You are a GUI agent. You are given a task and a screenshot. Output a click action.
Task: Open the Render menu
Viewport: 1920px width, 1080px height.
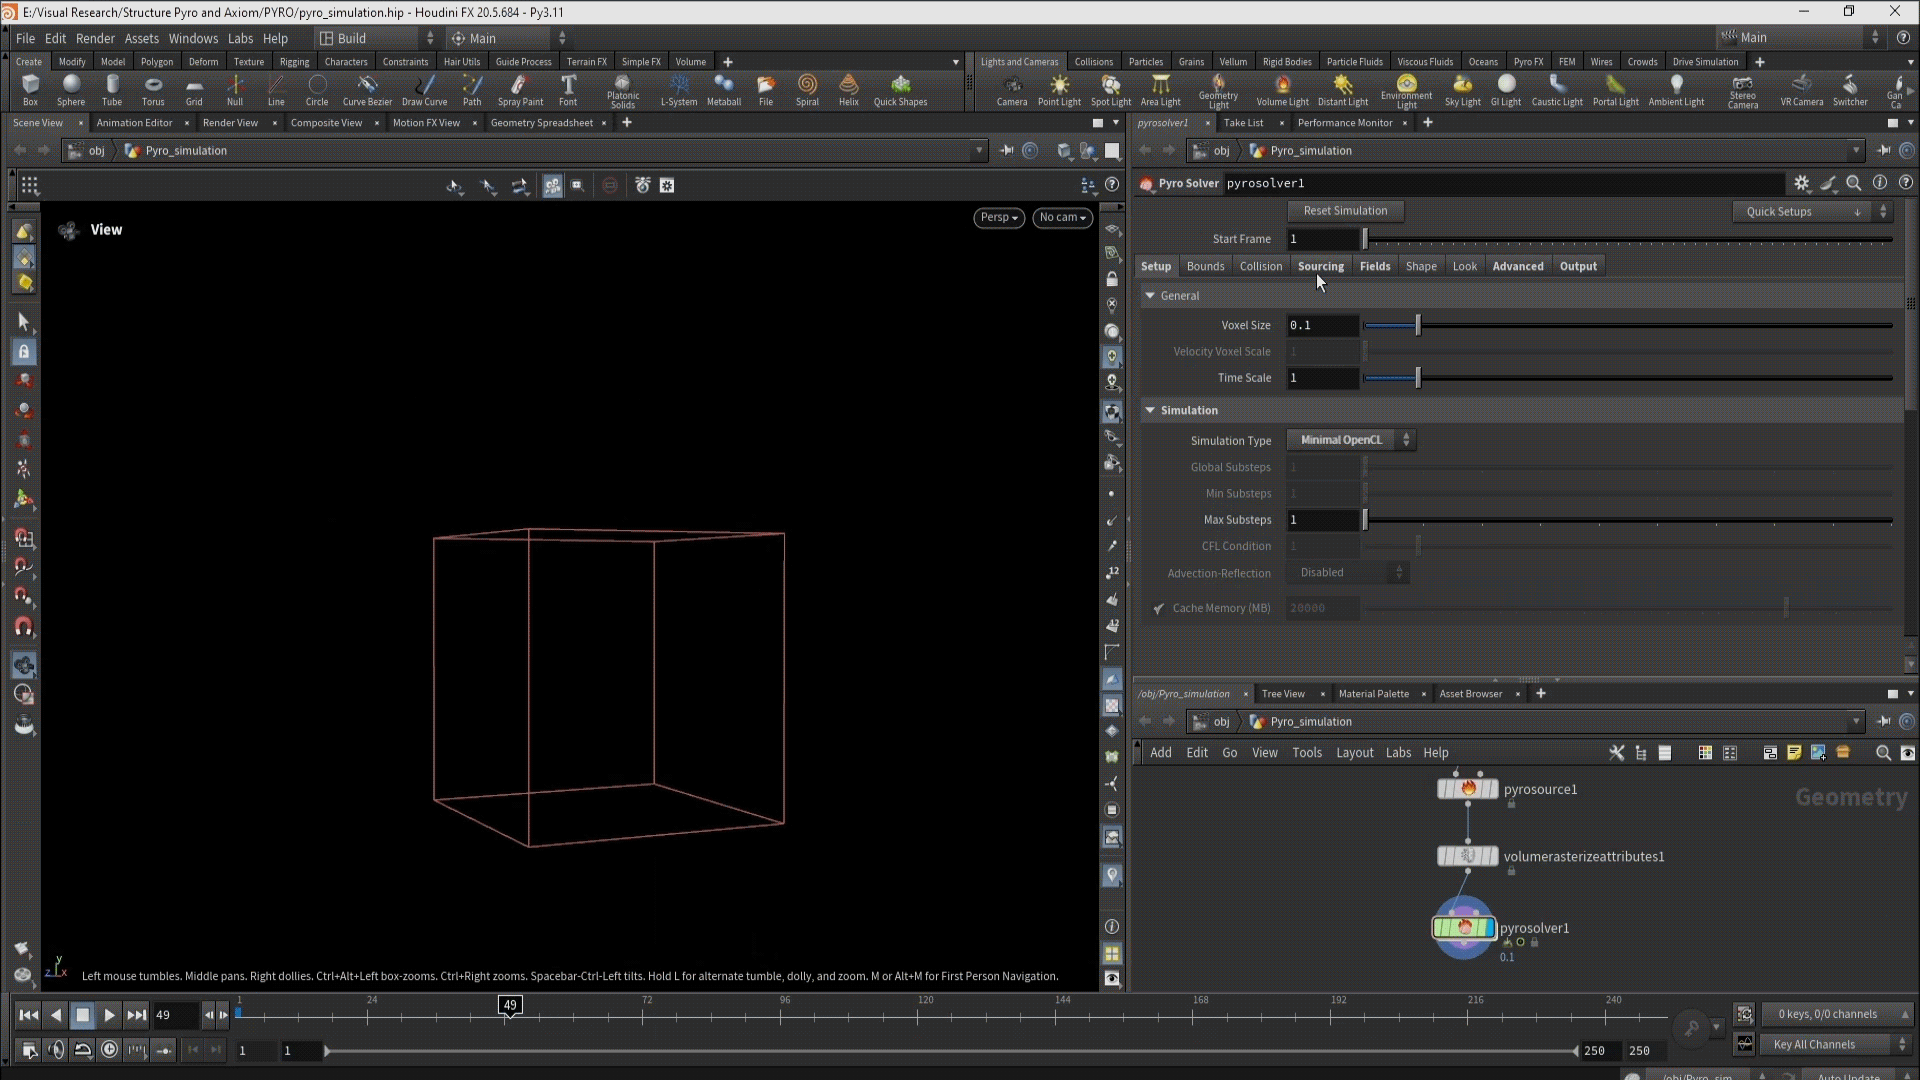coord(95,38)
